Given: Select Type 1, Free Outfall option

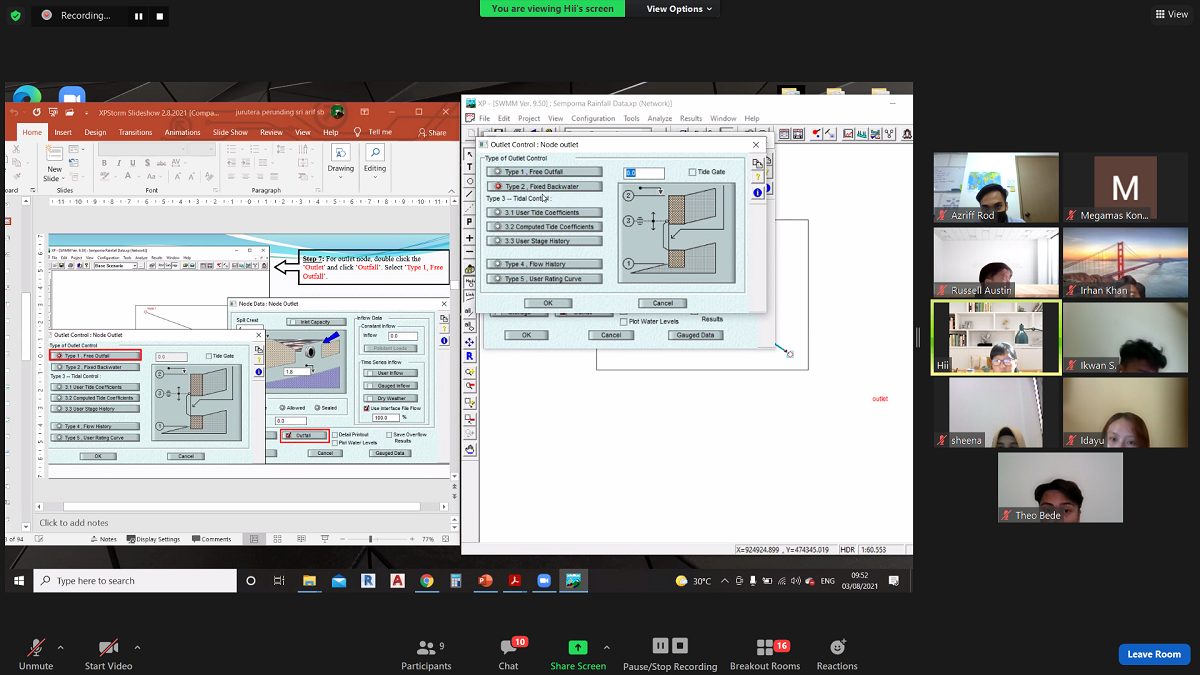Looking at the screenshot, I should tap(544, 172).
